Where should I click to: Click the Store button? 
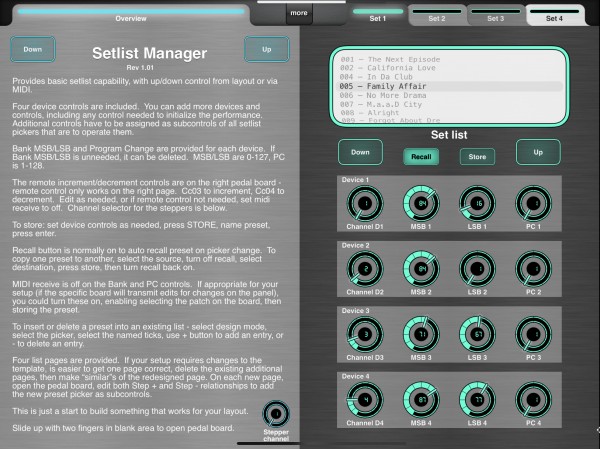click(477, 157)
